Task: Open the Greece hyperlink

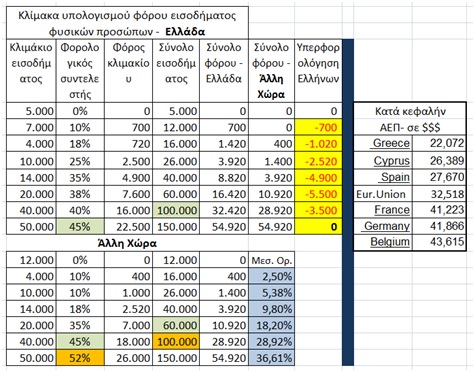Action: click(391, 143)
